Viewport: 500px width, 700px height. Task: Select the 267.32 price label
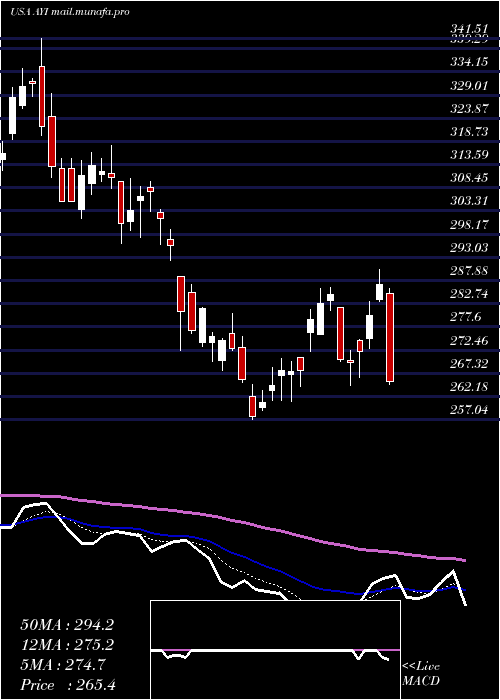click(469, 364)
